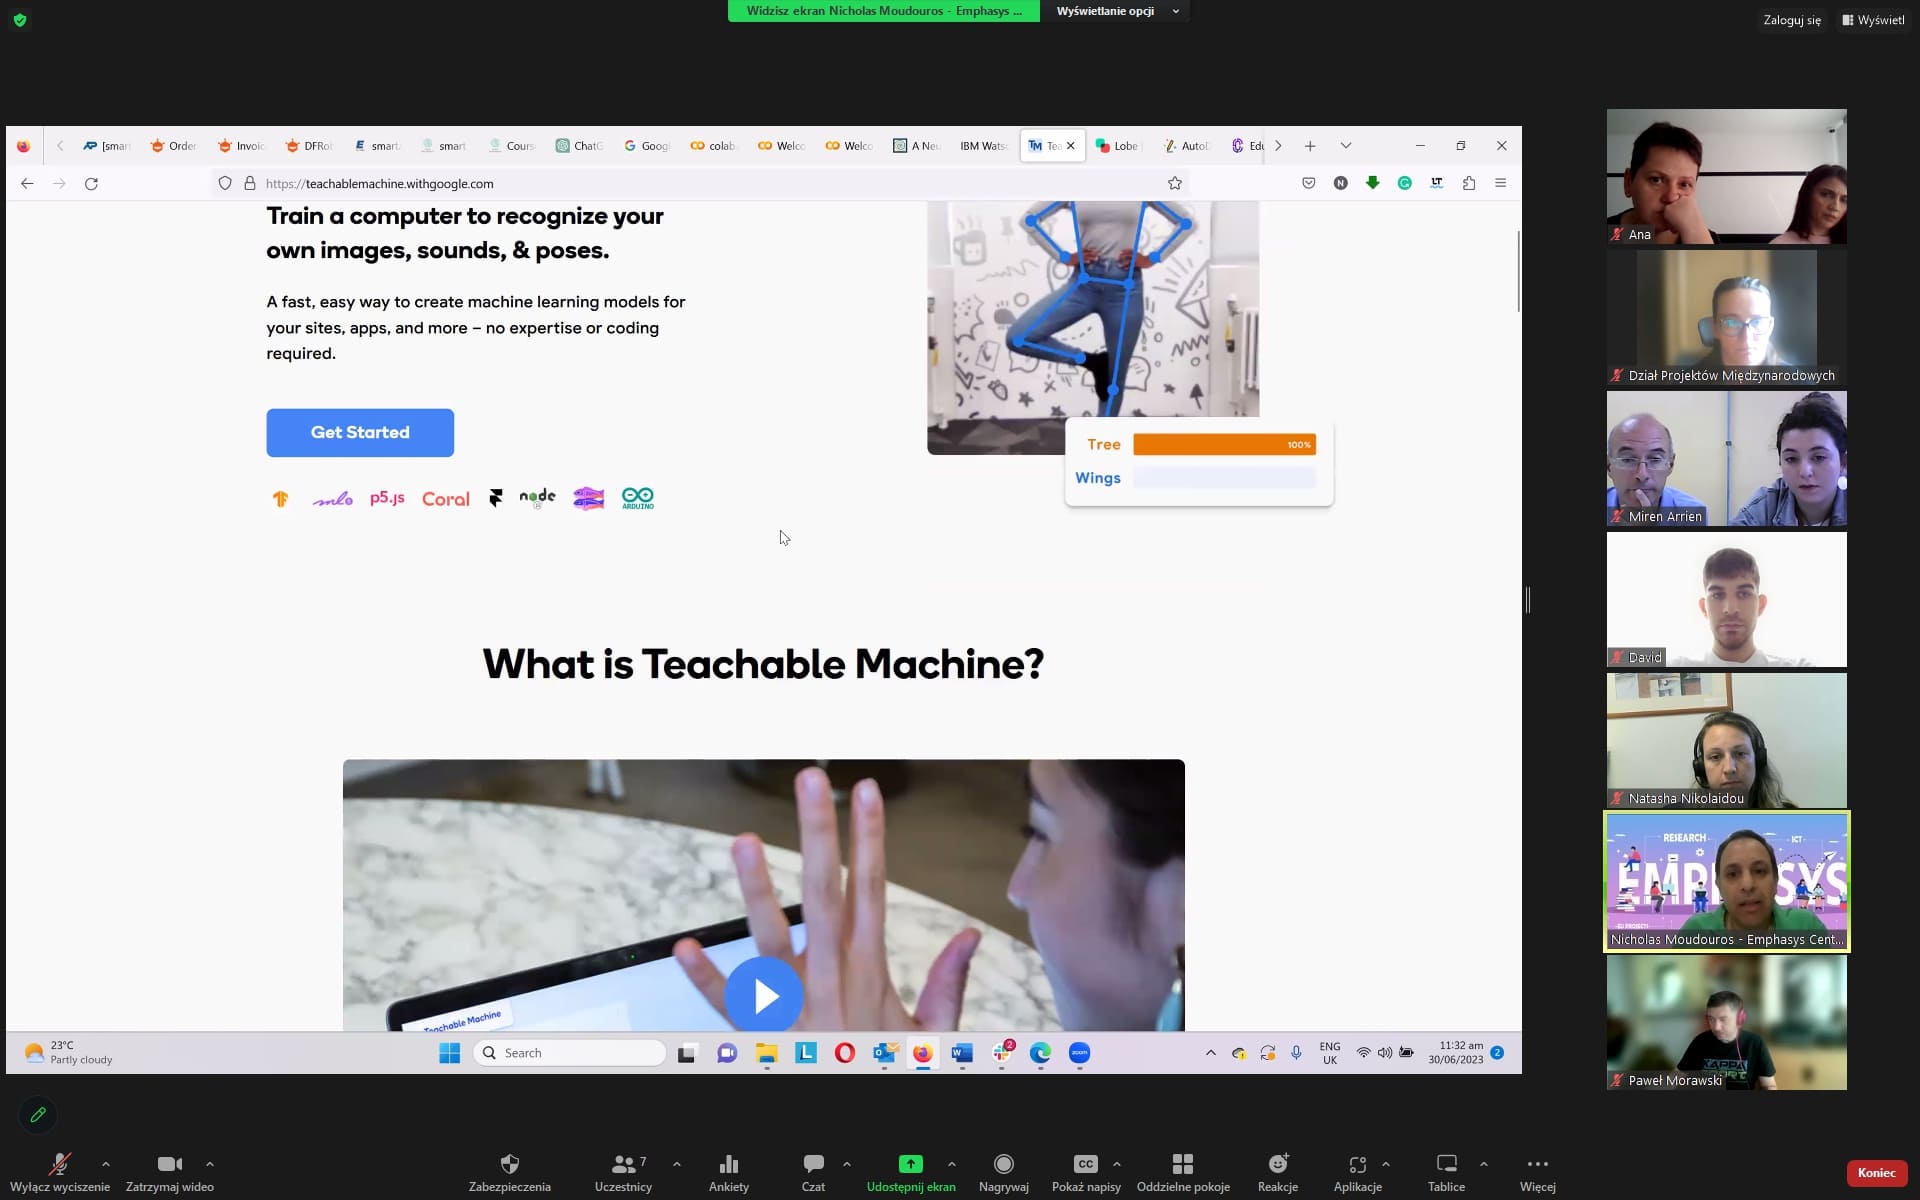This screenshot has width=1920, height=1200.
Task: Open Firefox hamburger menu
Action: click(x=1500, y=183)
